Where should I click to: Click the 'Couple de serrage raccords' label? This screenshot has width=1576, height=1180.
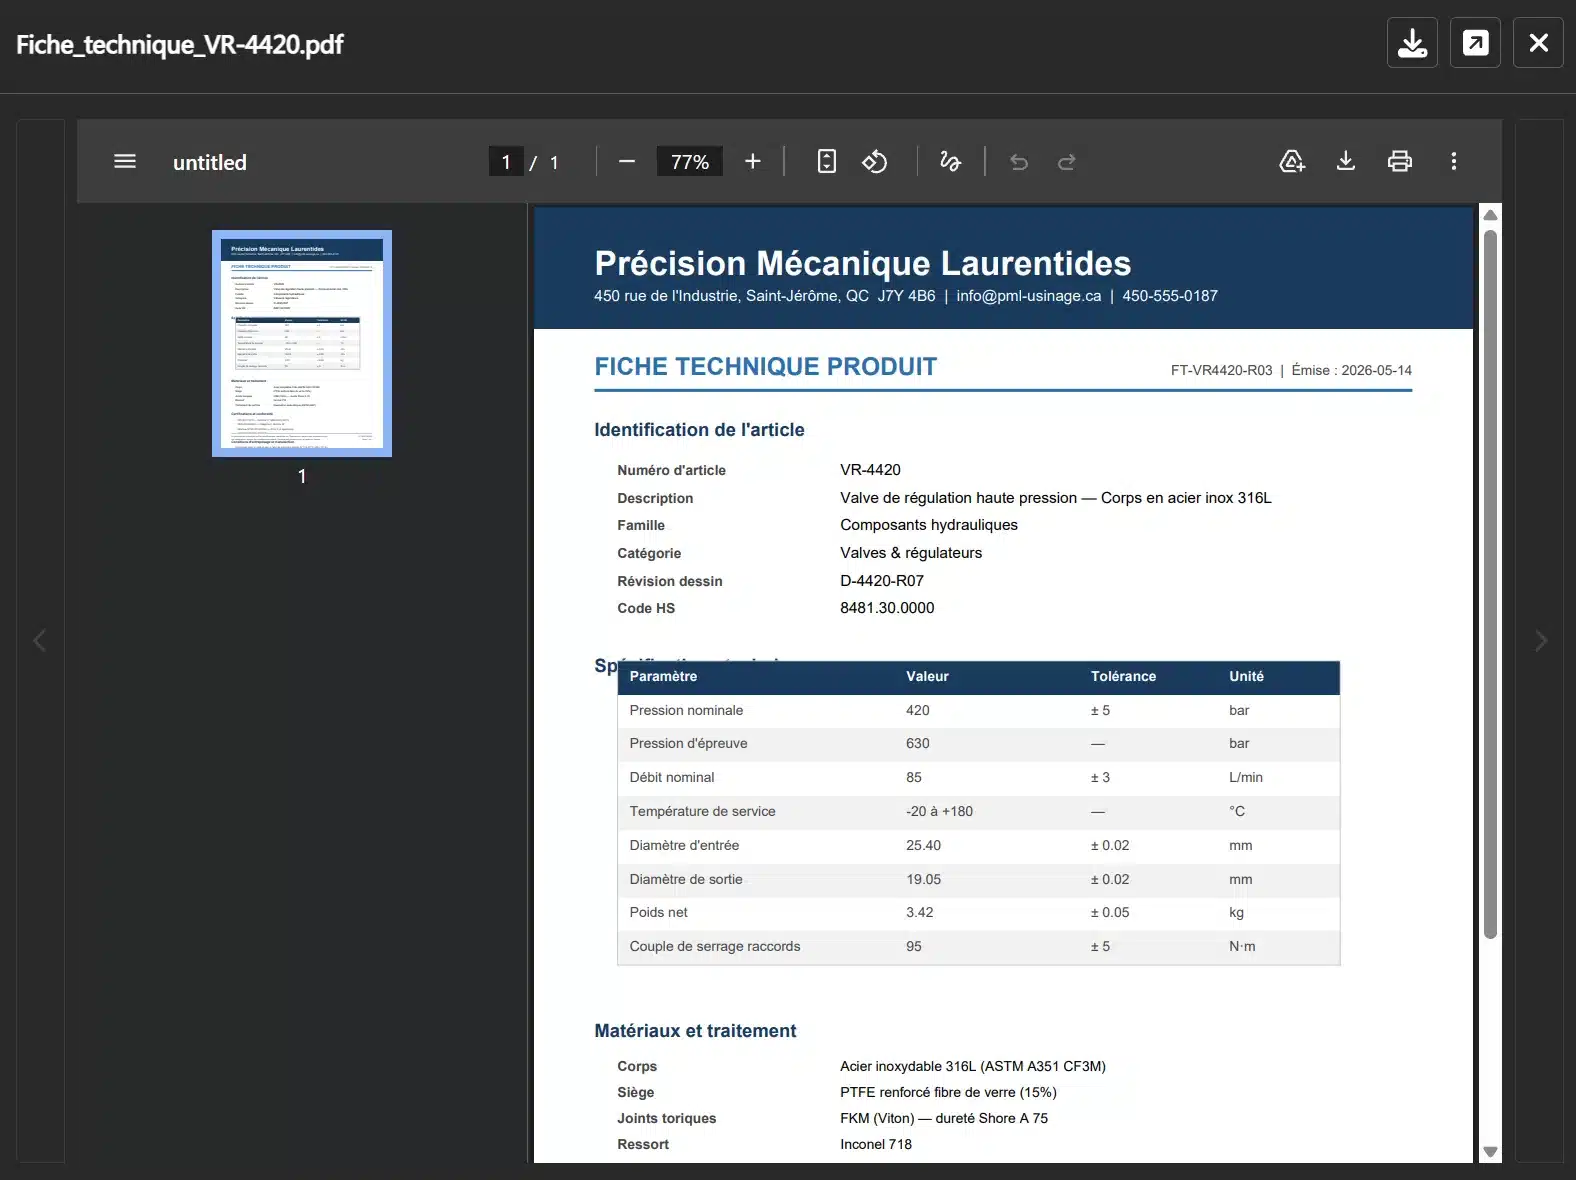click(x=715, y=947)
